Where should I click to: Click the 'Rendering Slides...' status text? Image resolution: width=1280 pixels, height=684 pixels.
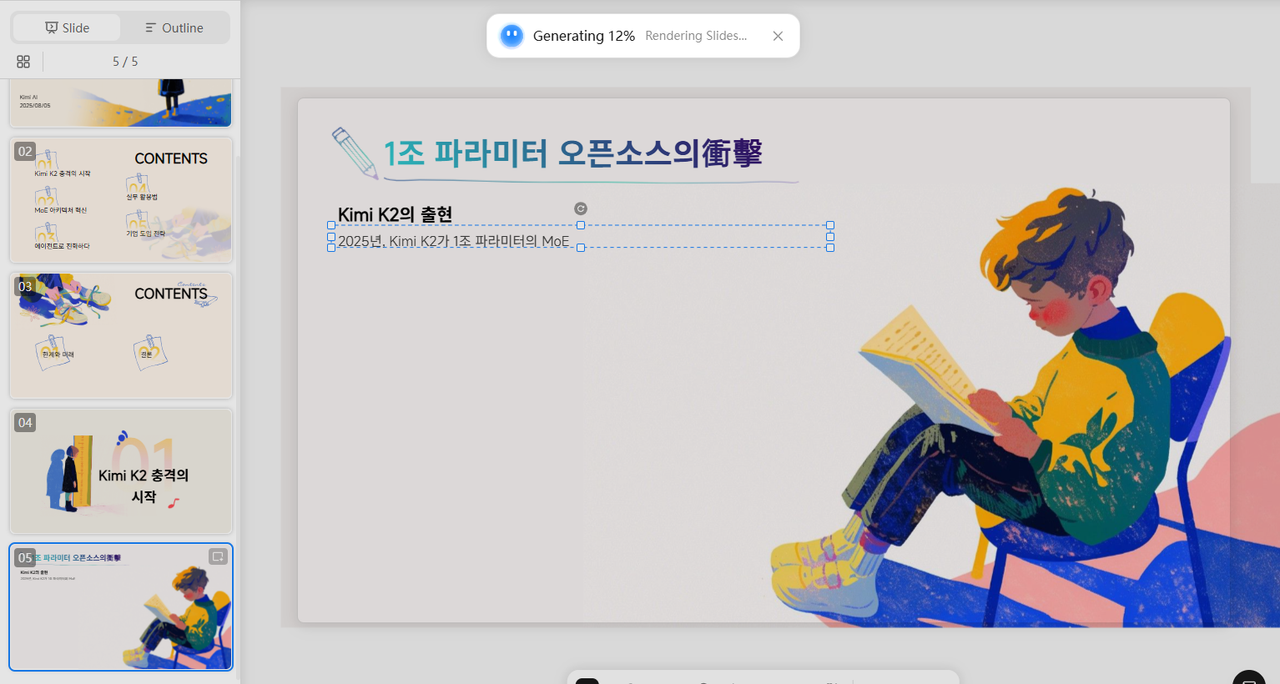696,36
